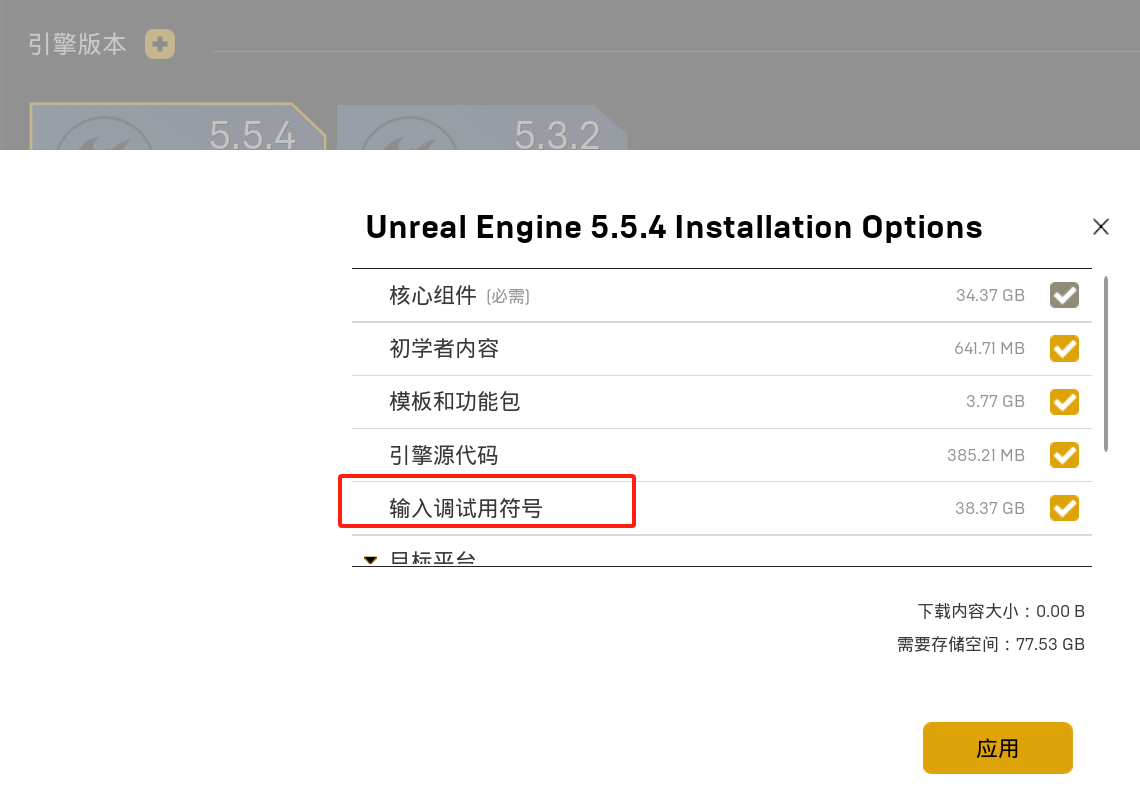Click the 引擎源代码 label
The height and width of the screenshot is (791, 1140).
pos(443,455)
